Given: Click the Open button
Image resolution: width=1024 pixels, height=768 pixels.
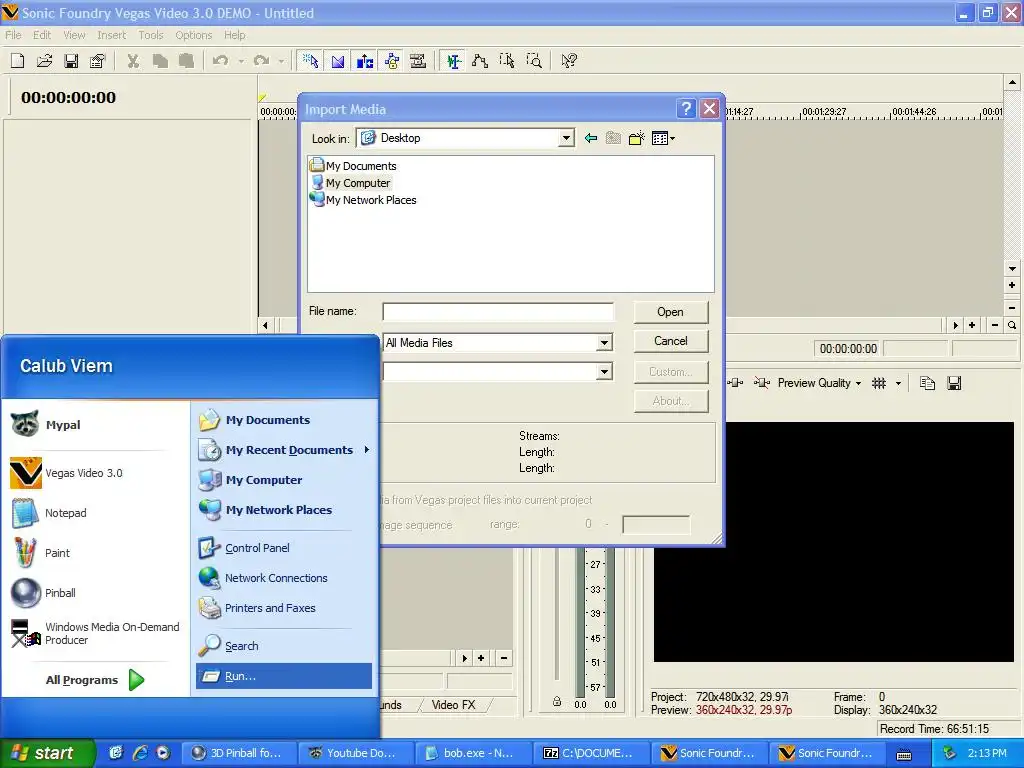Looking at the screenshot, I should click(671, 312).
